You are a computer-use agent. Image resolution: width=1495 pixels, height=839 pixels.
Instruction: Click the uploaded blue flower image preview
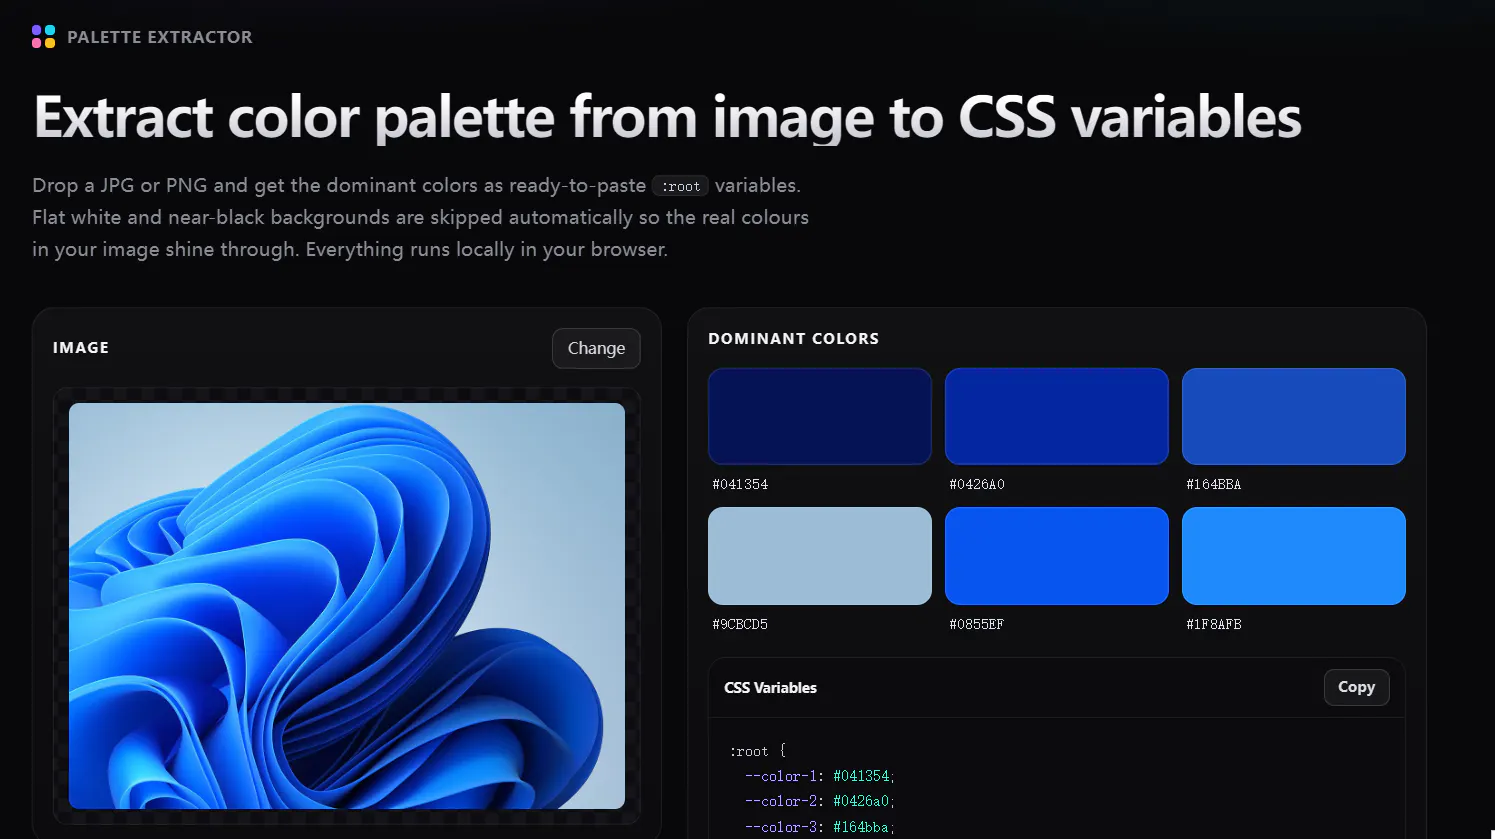(347, 606)
